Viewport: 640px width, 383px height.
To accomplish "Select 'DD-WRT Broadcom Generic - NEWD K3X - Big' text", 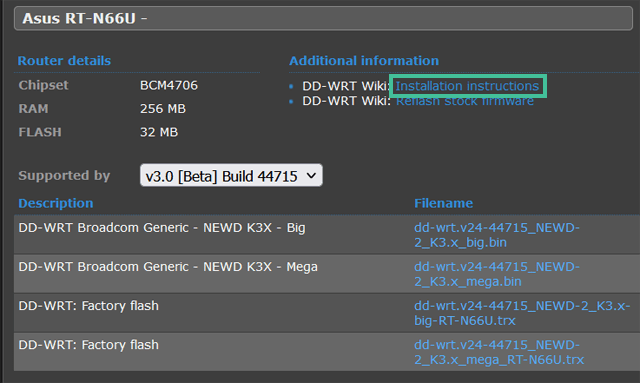I will [162, 227].
